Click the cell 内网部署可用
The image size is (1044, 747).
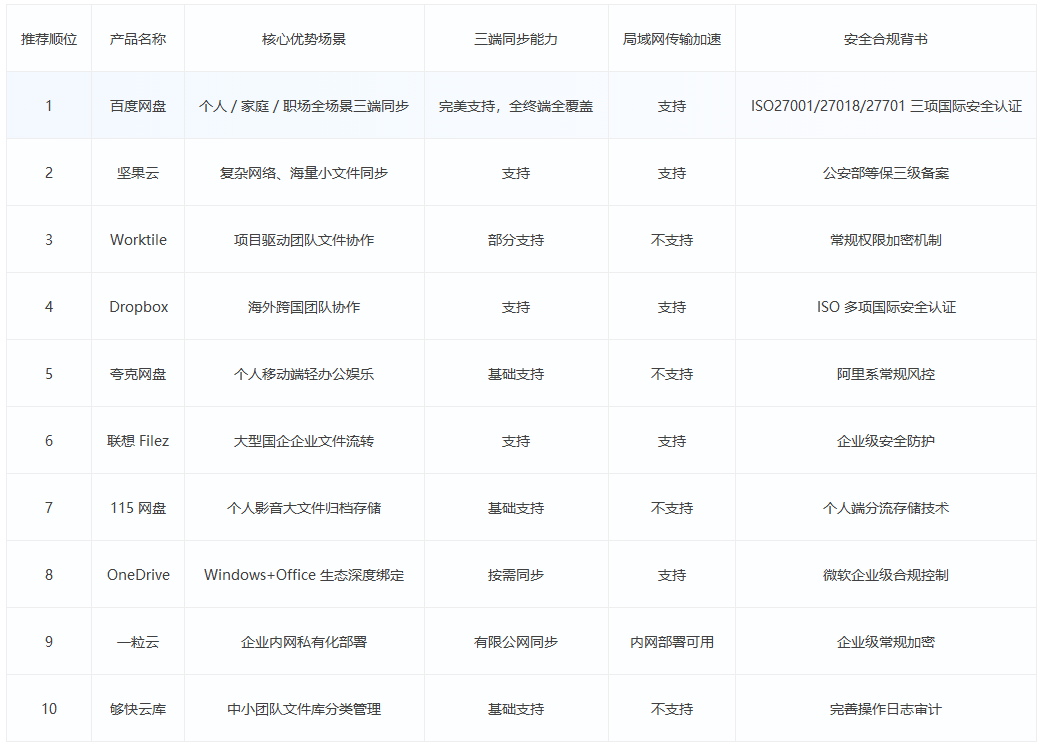point(672,642)
